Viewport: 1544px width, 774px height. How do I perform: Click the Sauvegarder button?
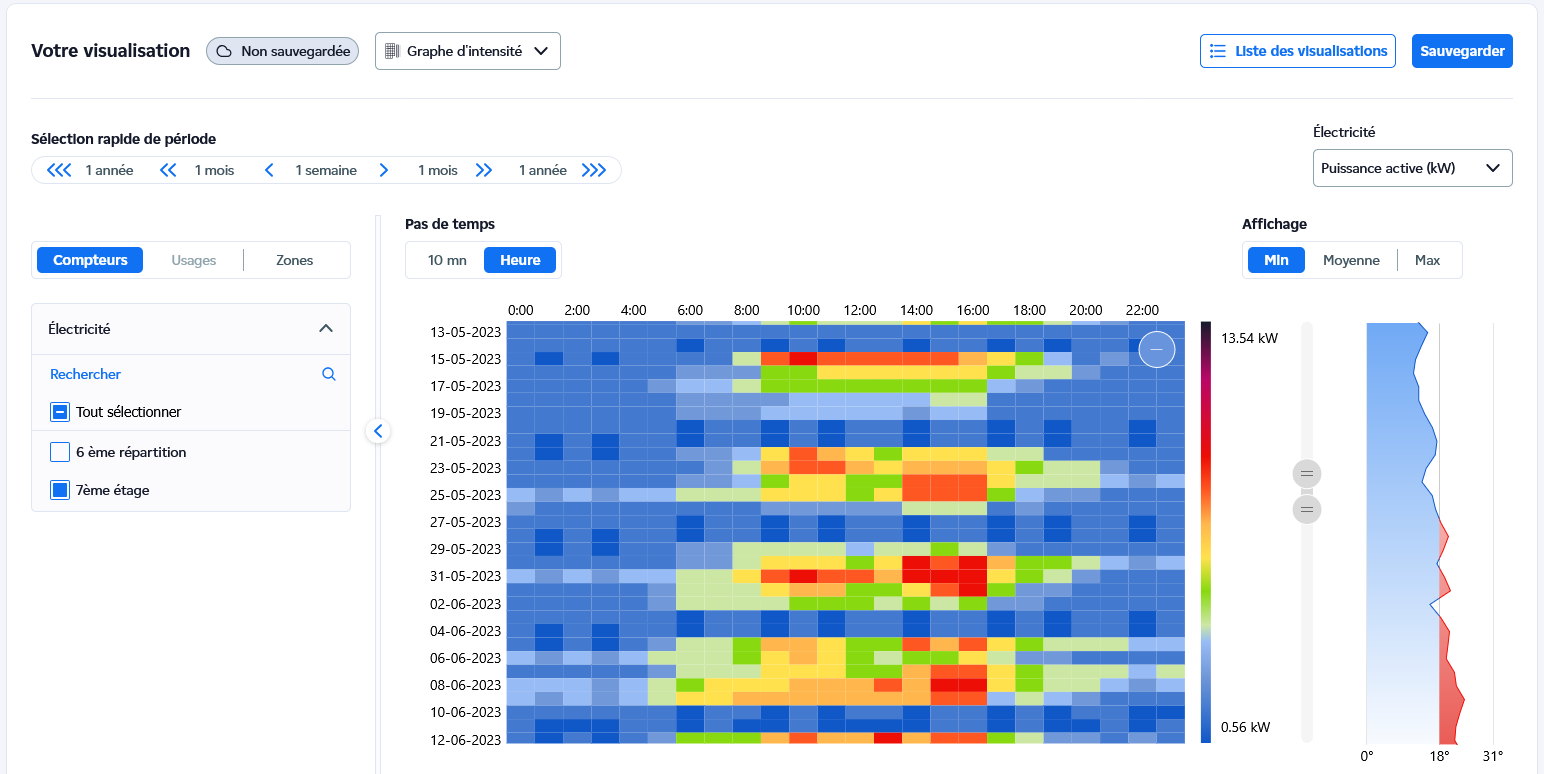click(x=1461, y=51)
